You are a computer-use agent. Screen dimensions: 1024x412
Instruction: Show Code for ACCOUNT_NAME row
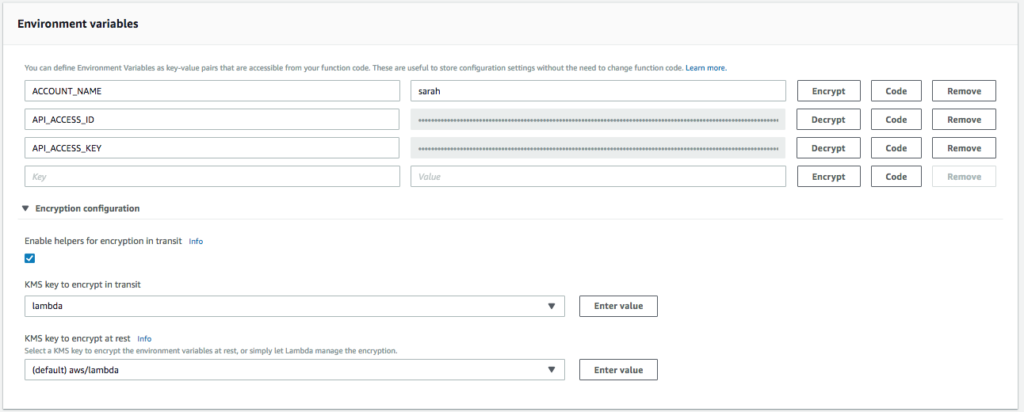click(x=896, y=91)
